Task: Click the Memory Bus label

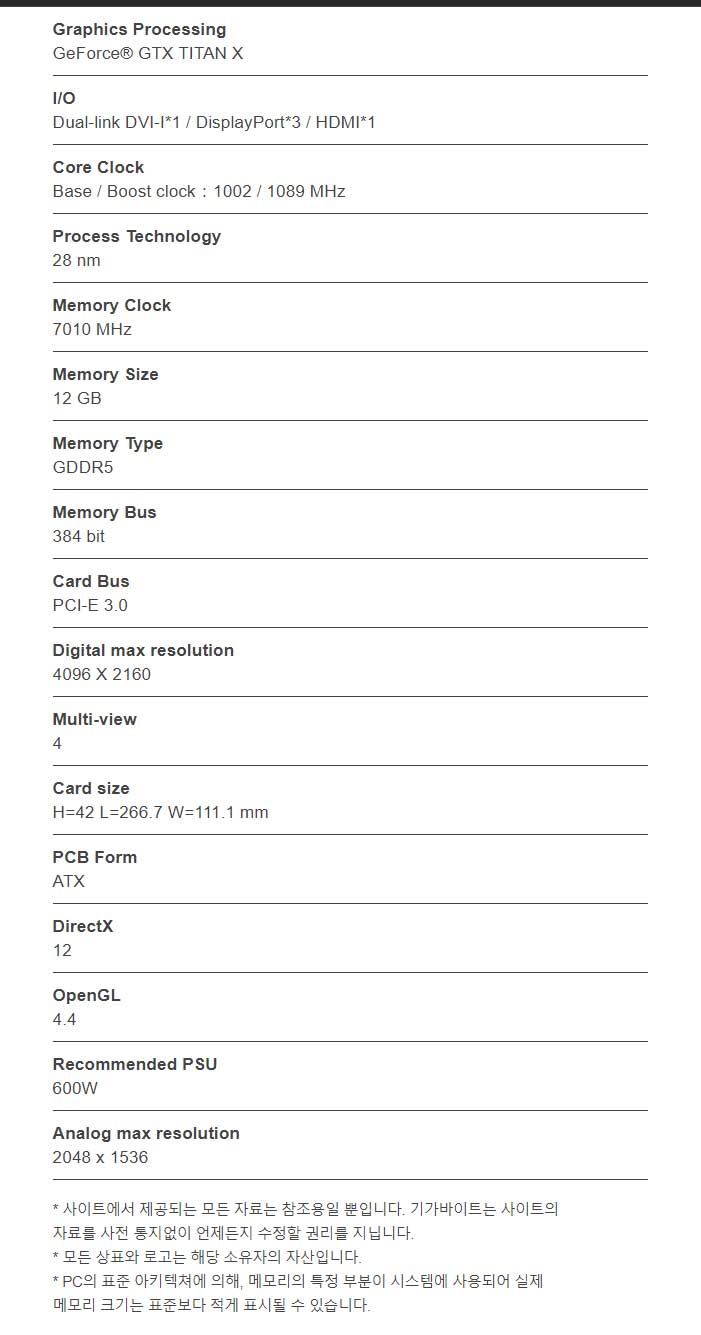Action: pos(104,513)
